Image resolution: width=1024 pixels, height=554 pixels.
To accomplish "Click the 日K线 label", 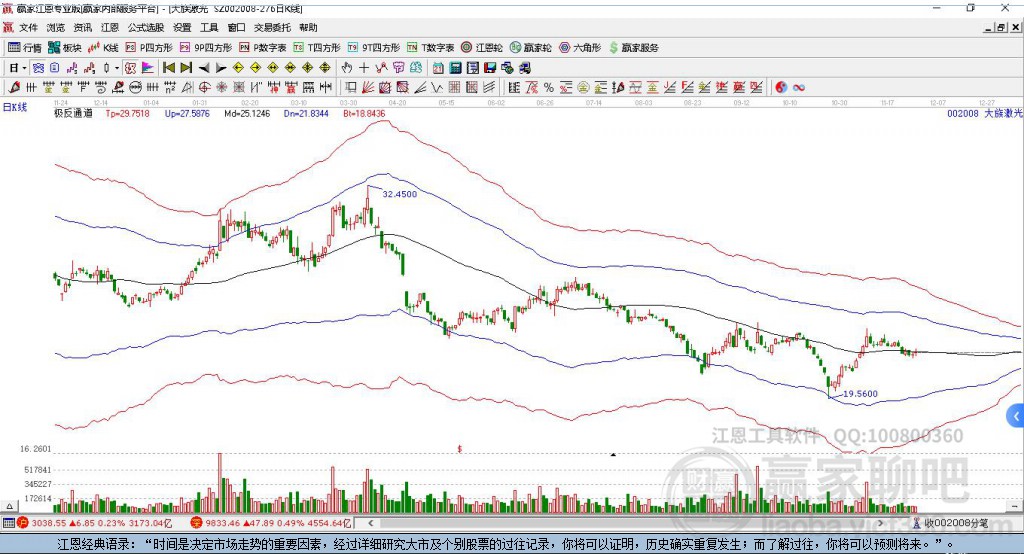I will 15,107.
